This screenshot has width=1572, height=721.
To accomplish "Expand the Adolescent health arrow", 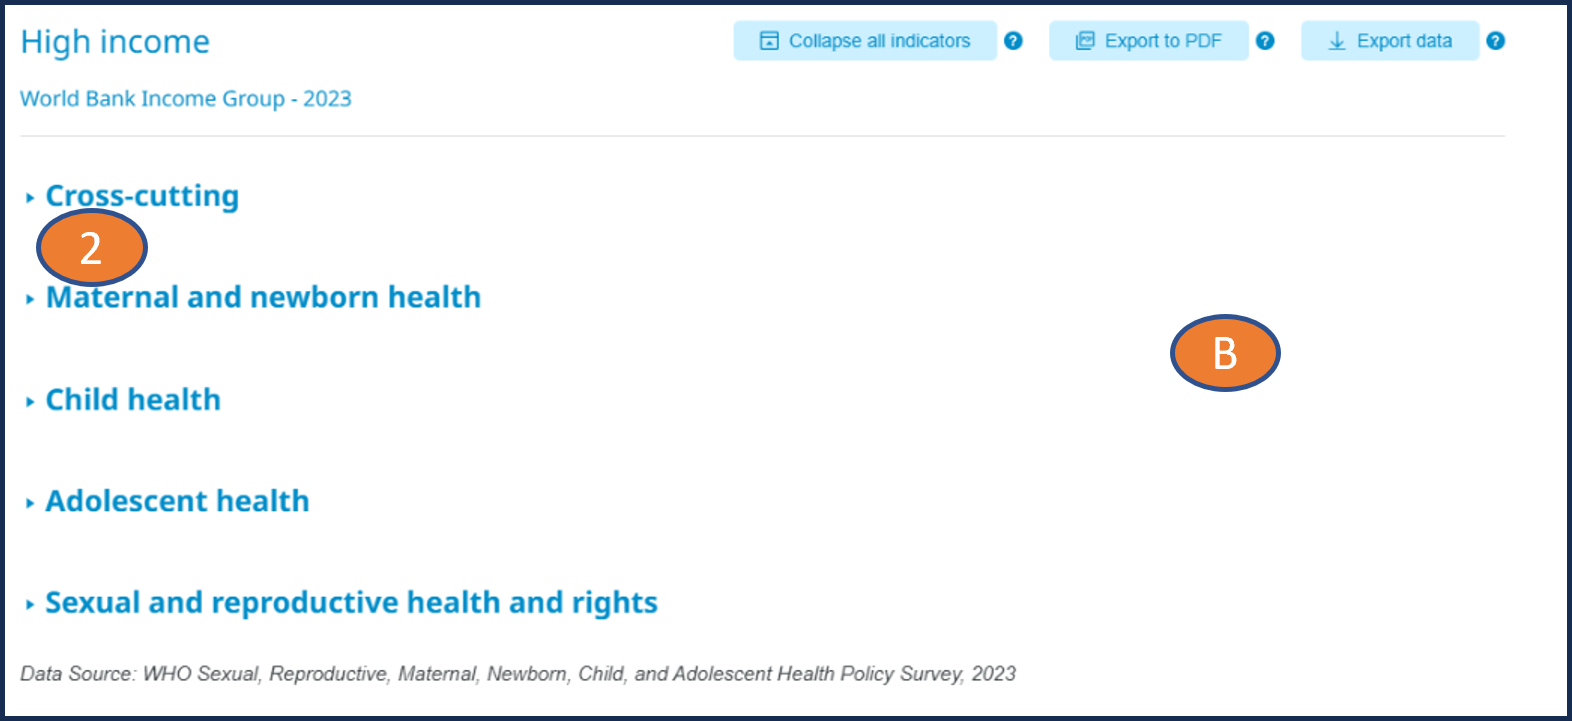I will pyautogui.click(x=30, y=503).
